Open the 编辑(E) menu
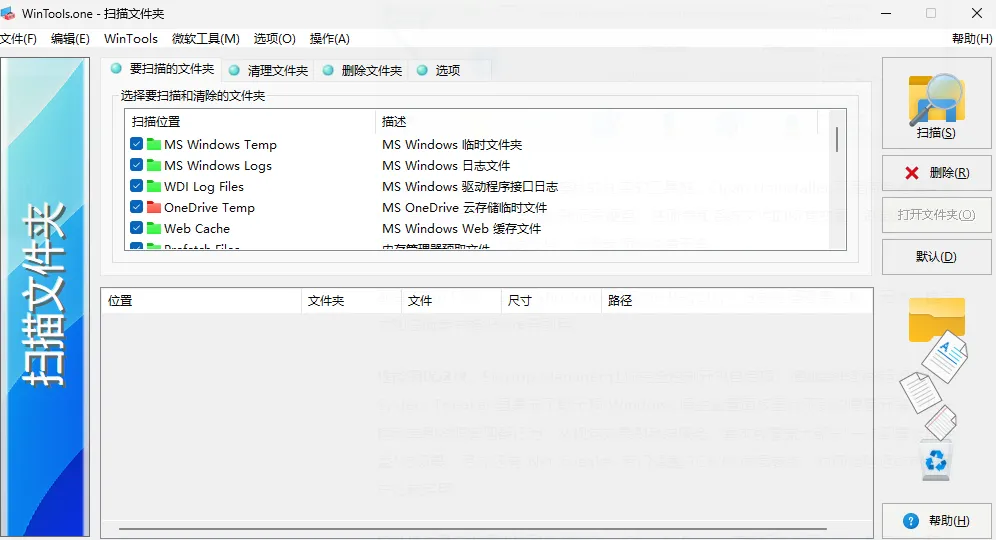 point(70,39)
